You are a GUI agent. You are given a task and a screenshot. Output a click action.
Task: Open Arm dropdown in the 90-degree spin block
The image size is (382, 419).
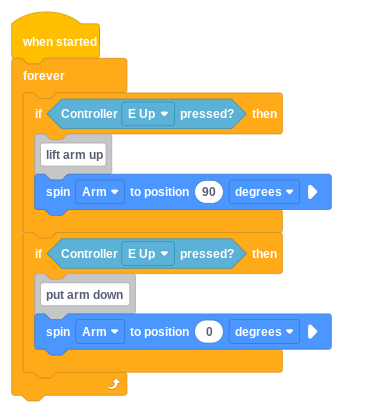[x=100, y=192]
